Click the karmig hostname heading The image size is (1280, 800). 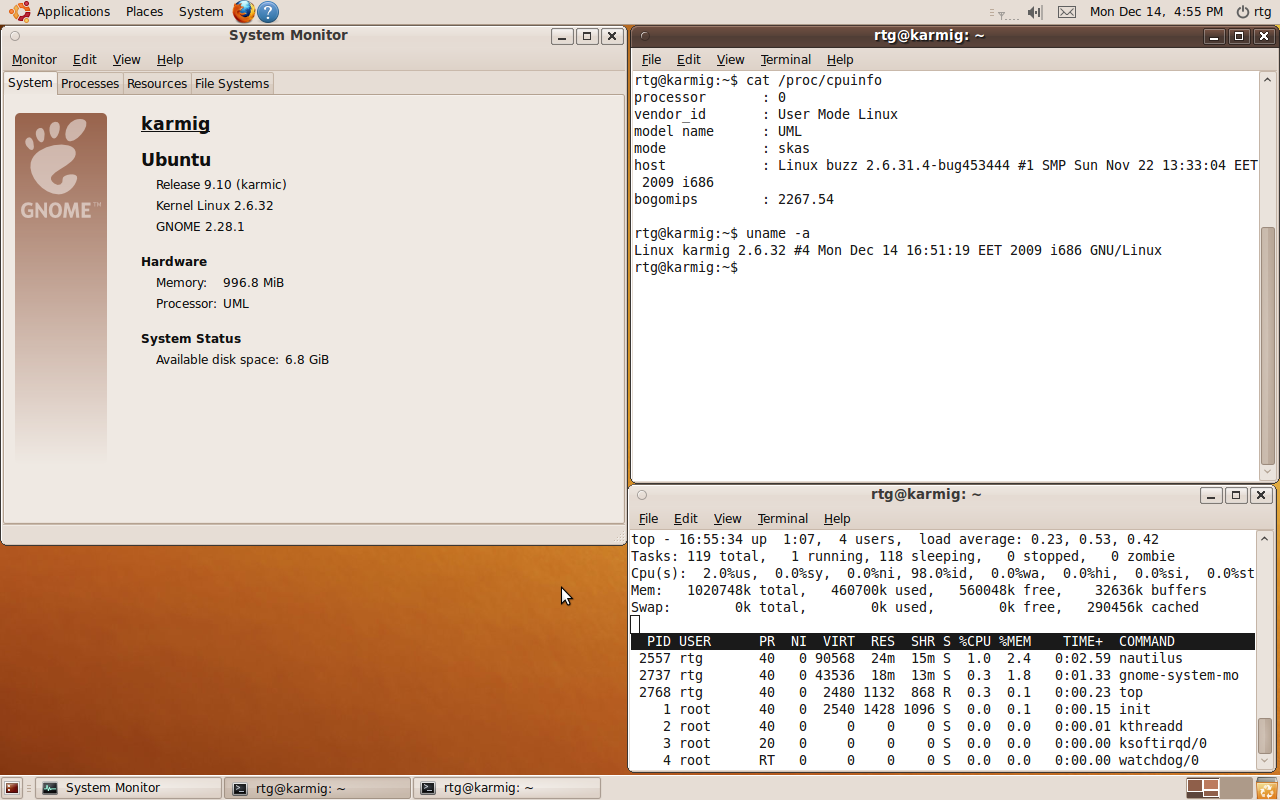point(176,124)
